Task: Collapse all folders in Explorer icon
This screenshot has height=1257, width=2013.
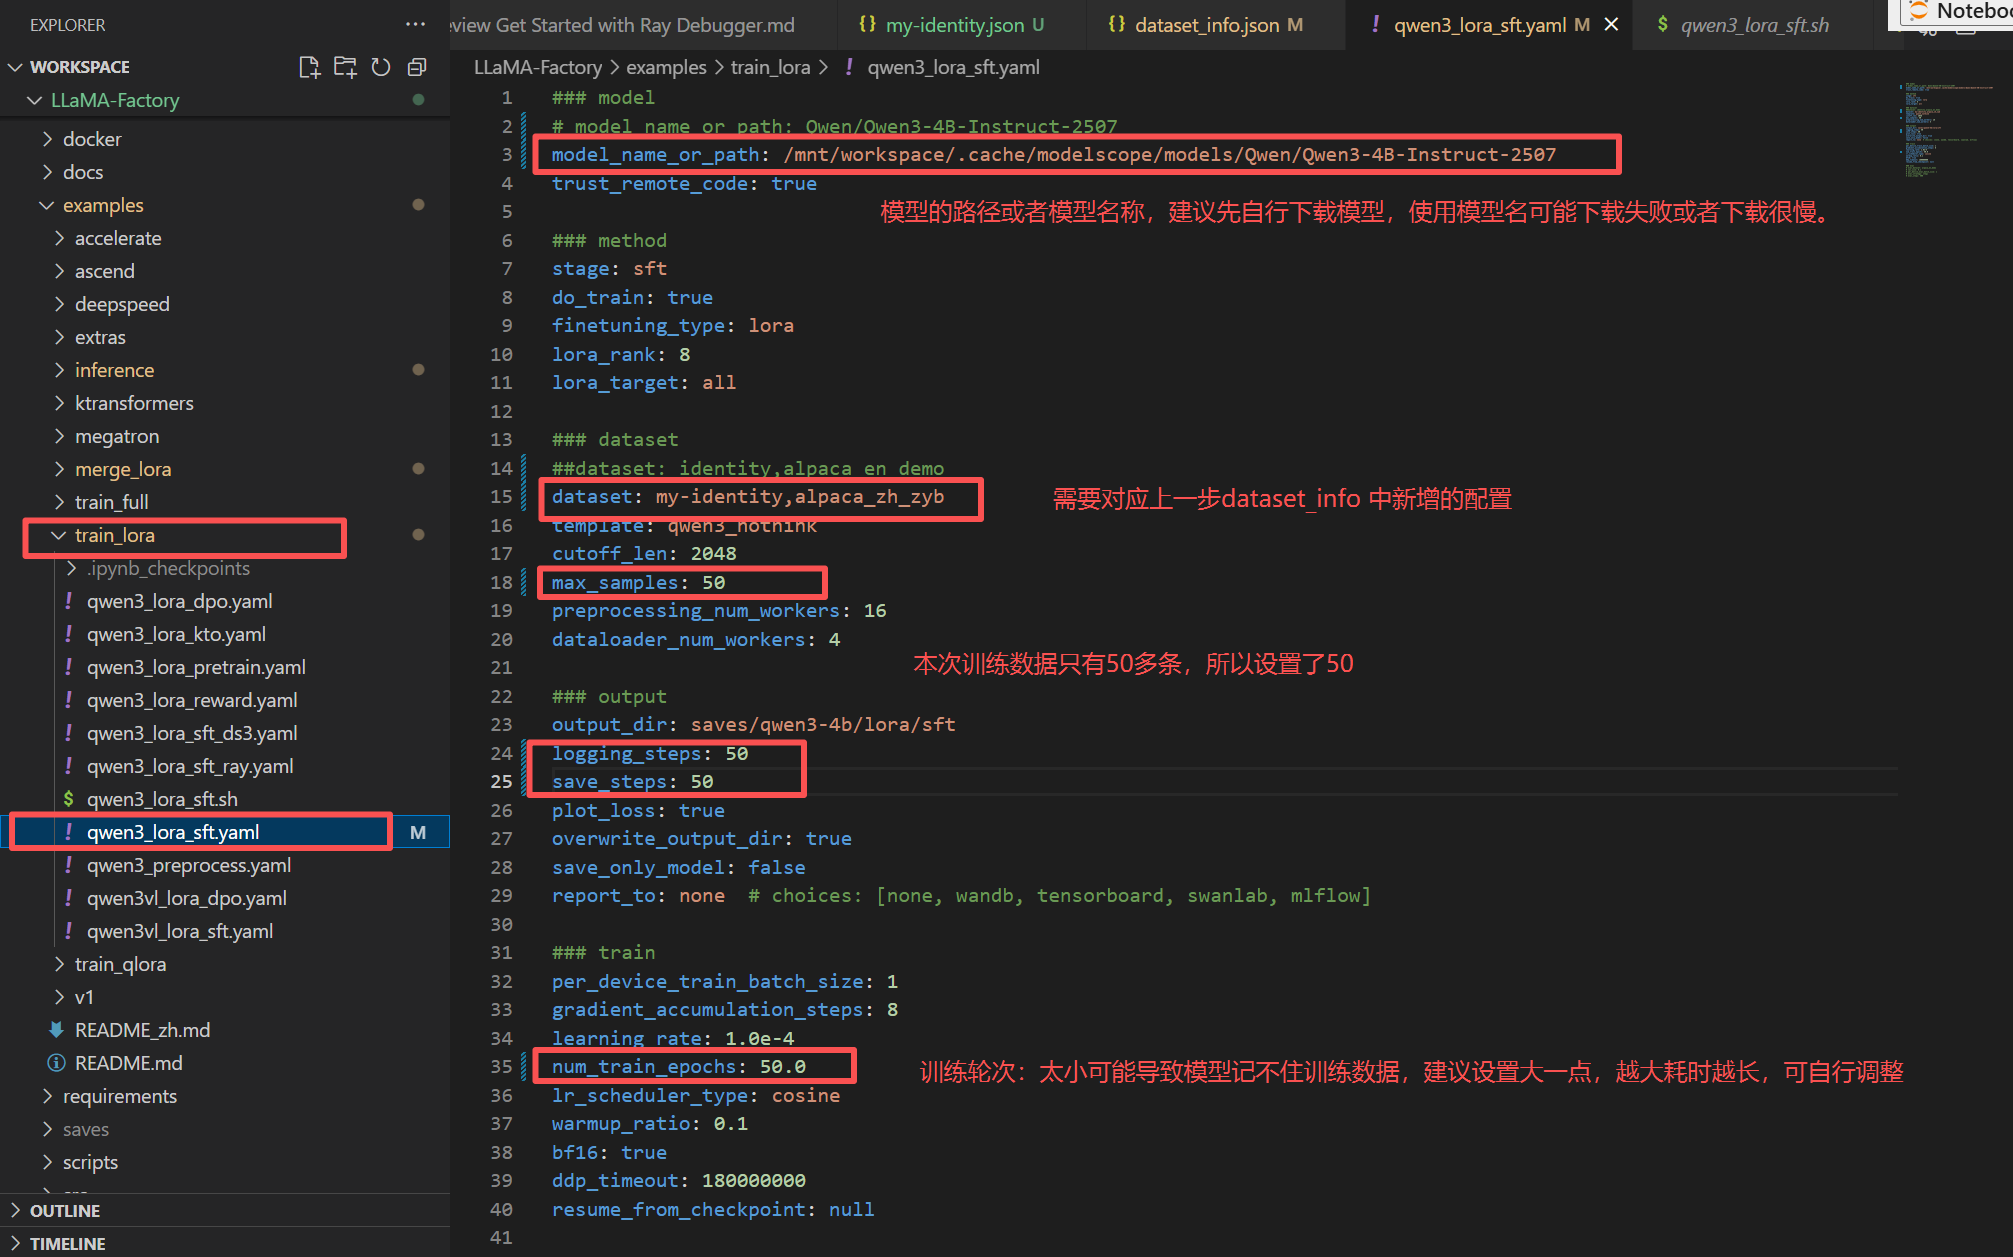Action: coord(417,67)
